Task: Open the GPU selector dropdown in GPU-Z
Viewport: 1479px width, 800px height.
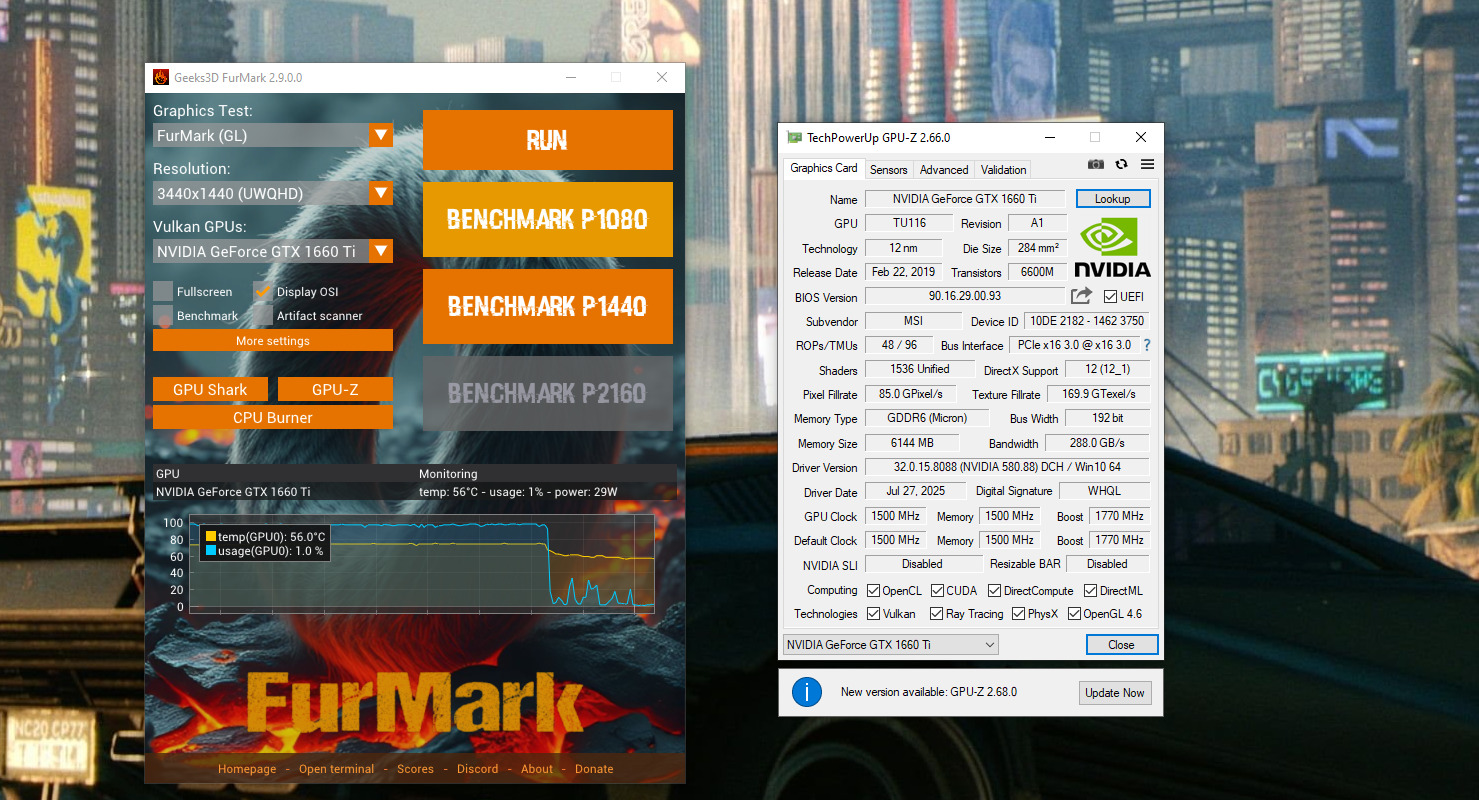Action: point(890,645)
